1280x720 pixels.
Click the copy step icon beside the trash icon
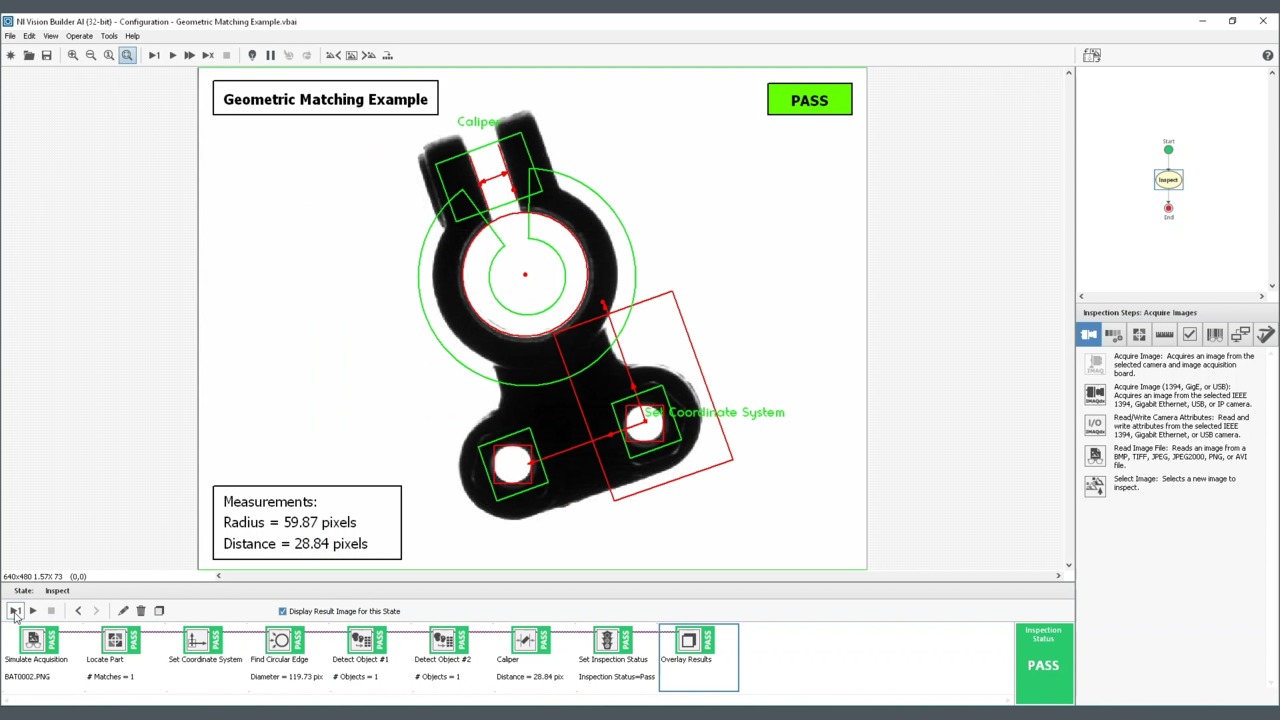pyautogui.click(x=159, y=611)
